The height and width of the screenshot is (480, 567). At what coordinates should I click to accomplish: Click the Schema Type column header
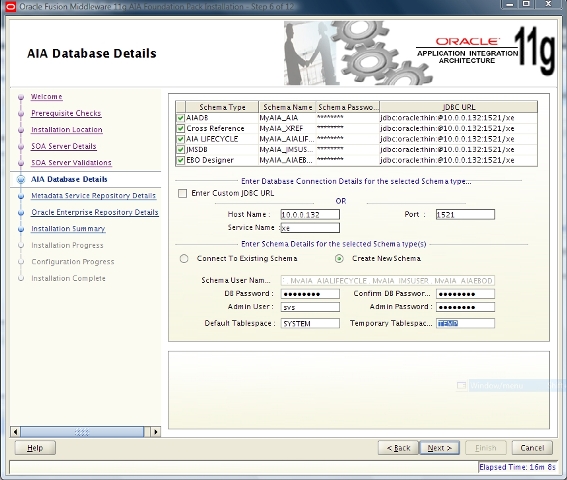(222, 107)
